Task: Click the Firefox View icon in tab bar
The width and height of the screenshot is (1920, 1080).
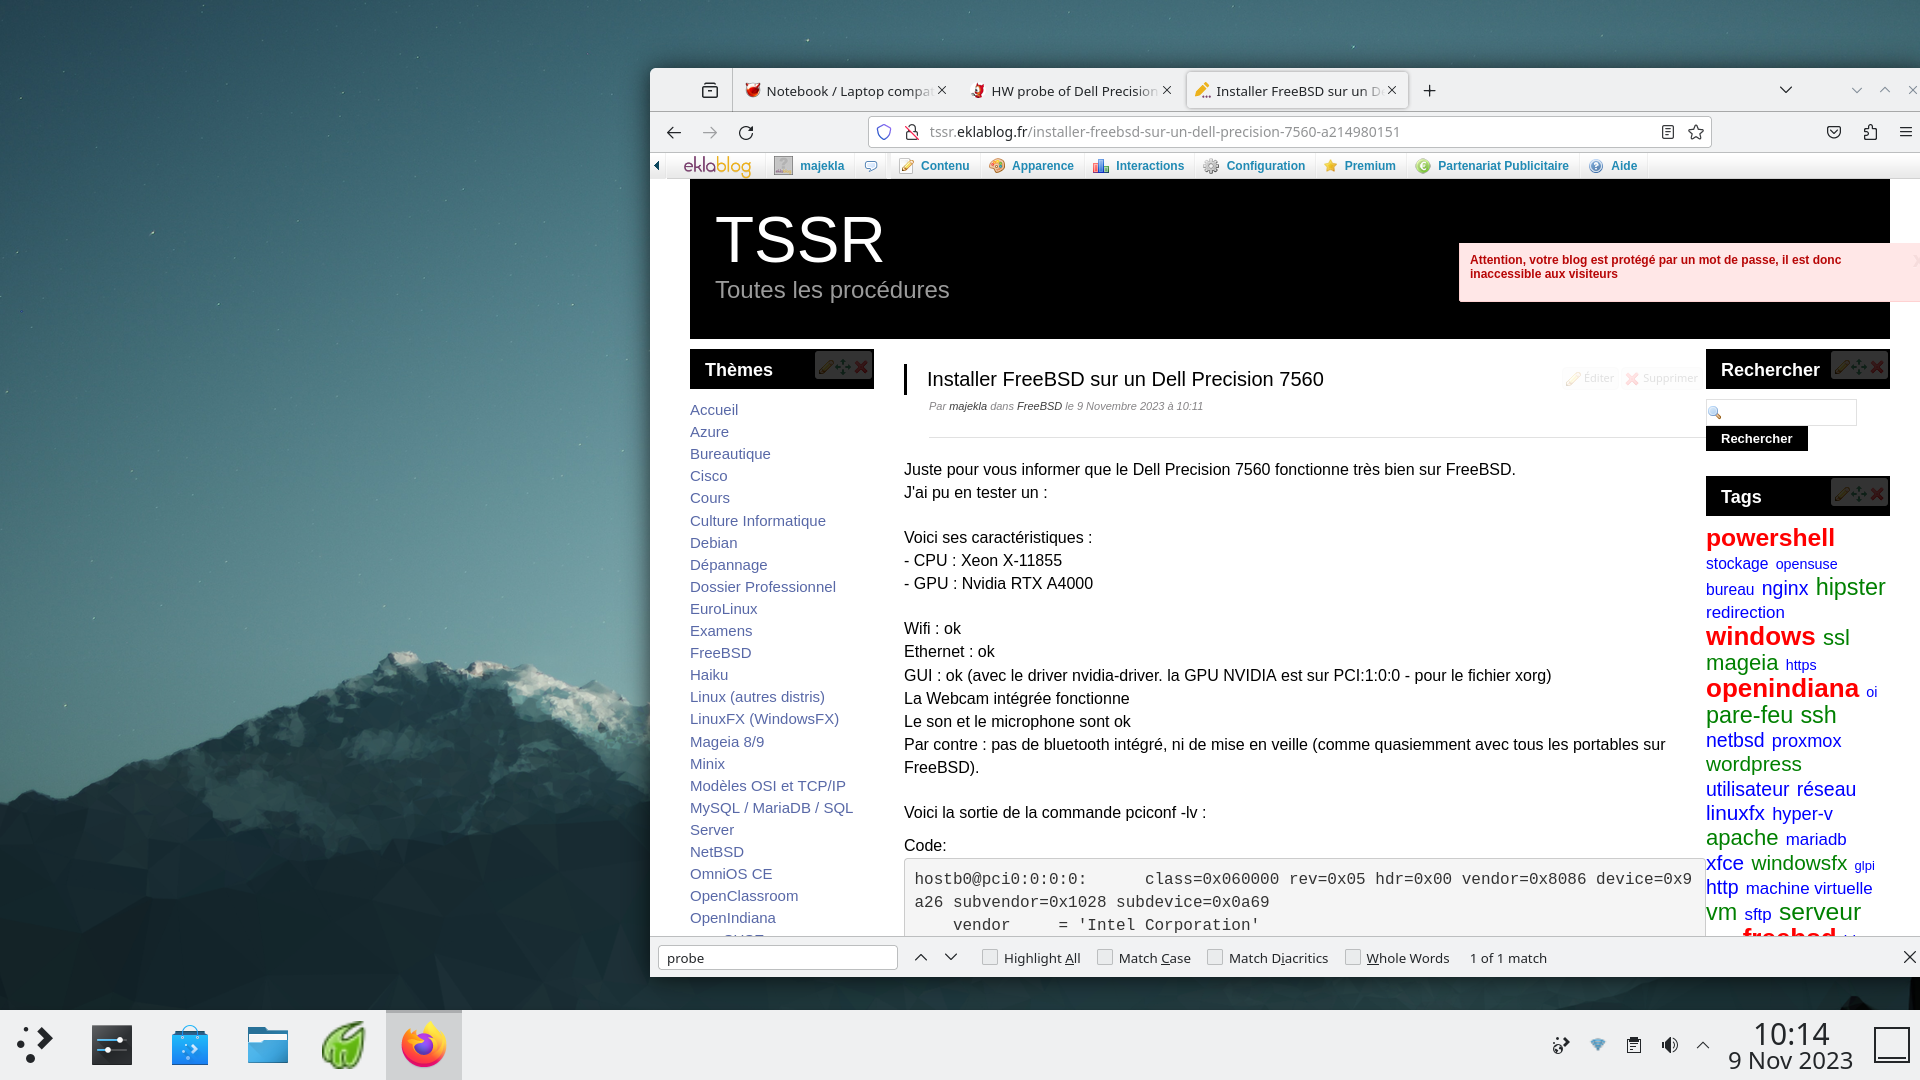Action: [x=710, y=91]
